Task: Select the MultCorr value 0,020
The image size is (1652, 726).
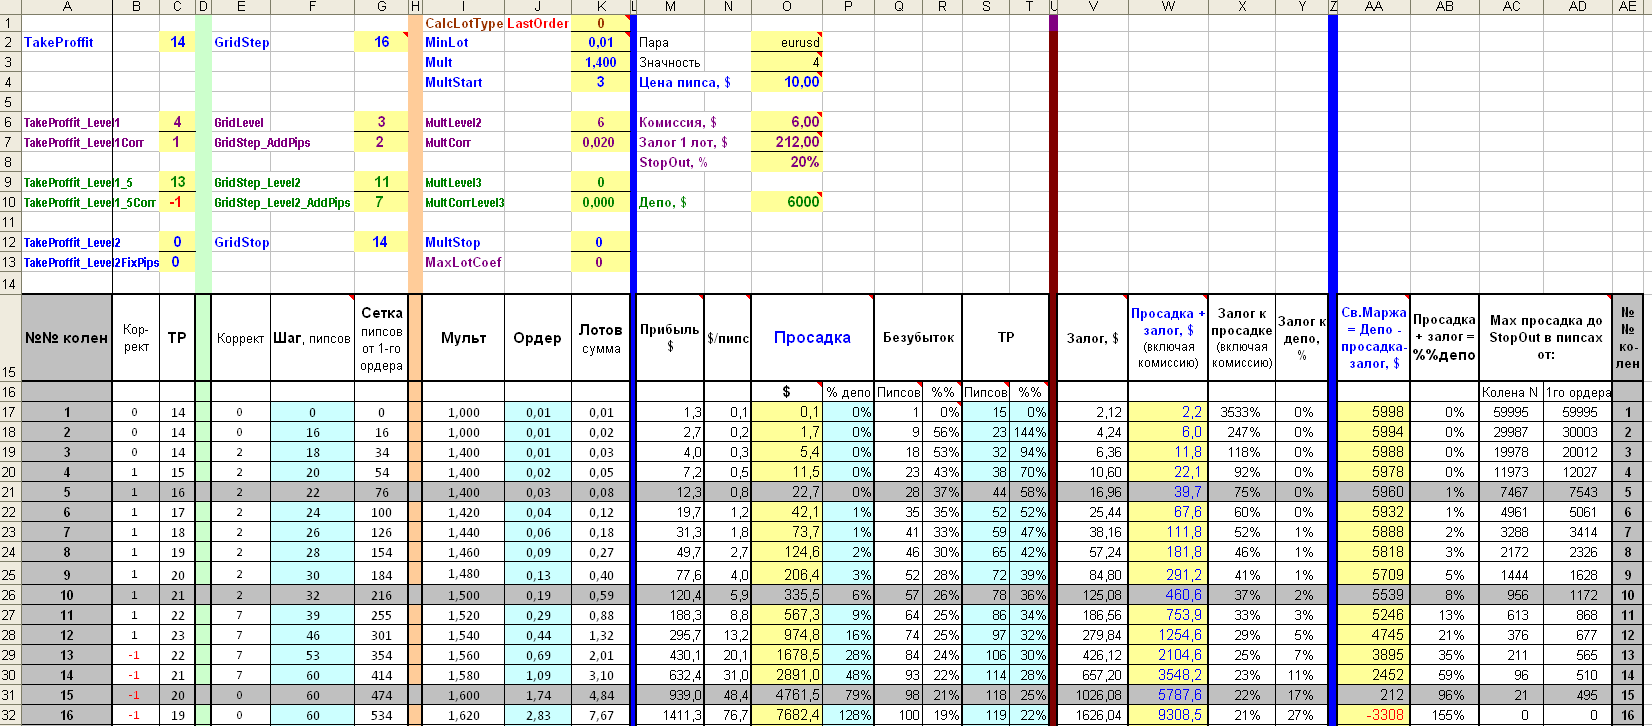Action: pyautogui.click(x=600, y=142)
